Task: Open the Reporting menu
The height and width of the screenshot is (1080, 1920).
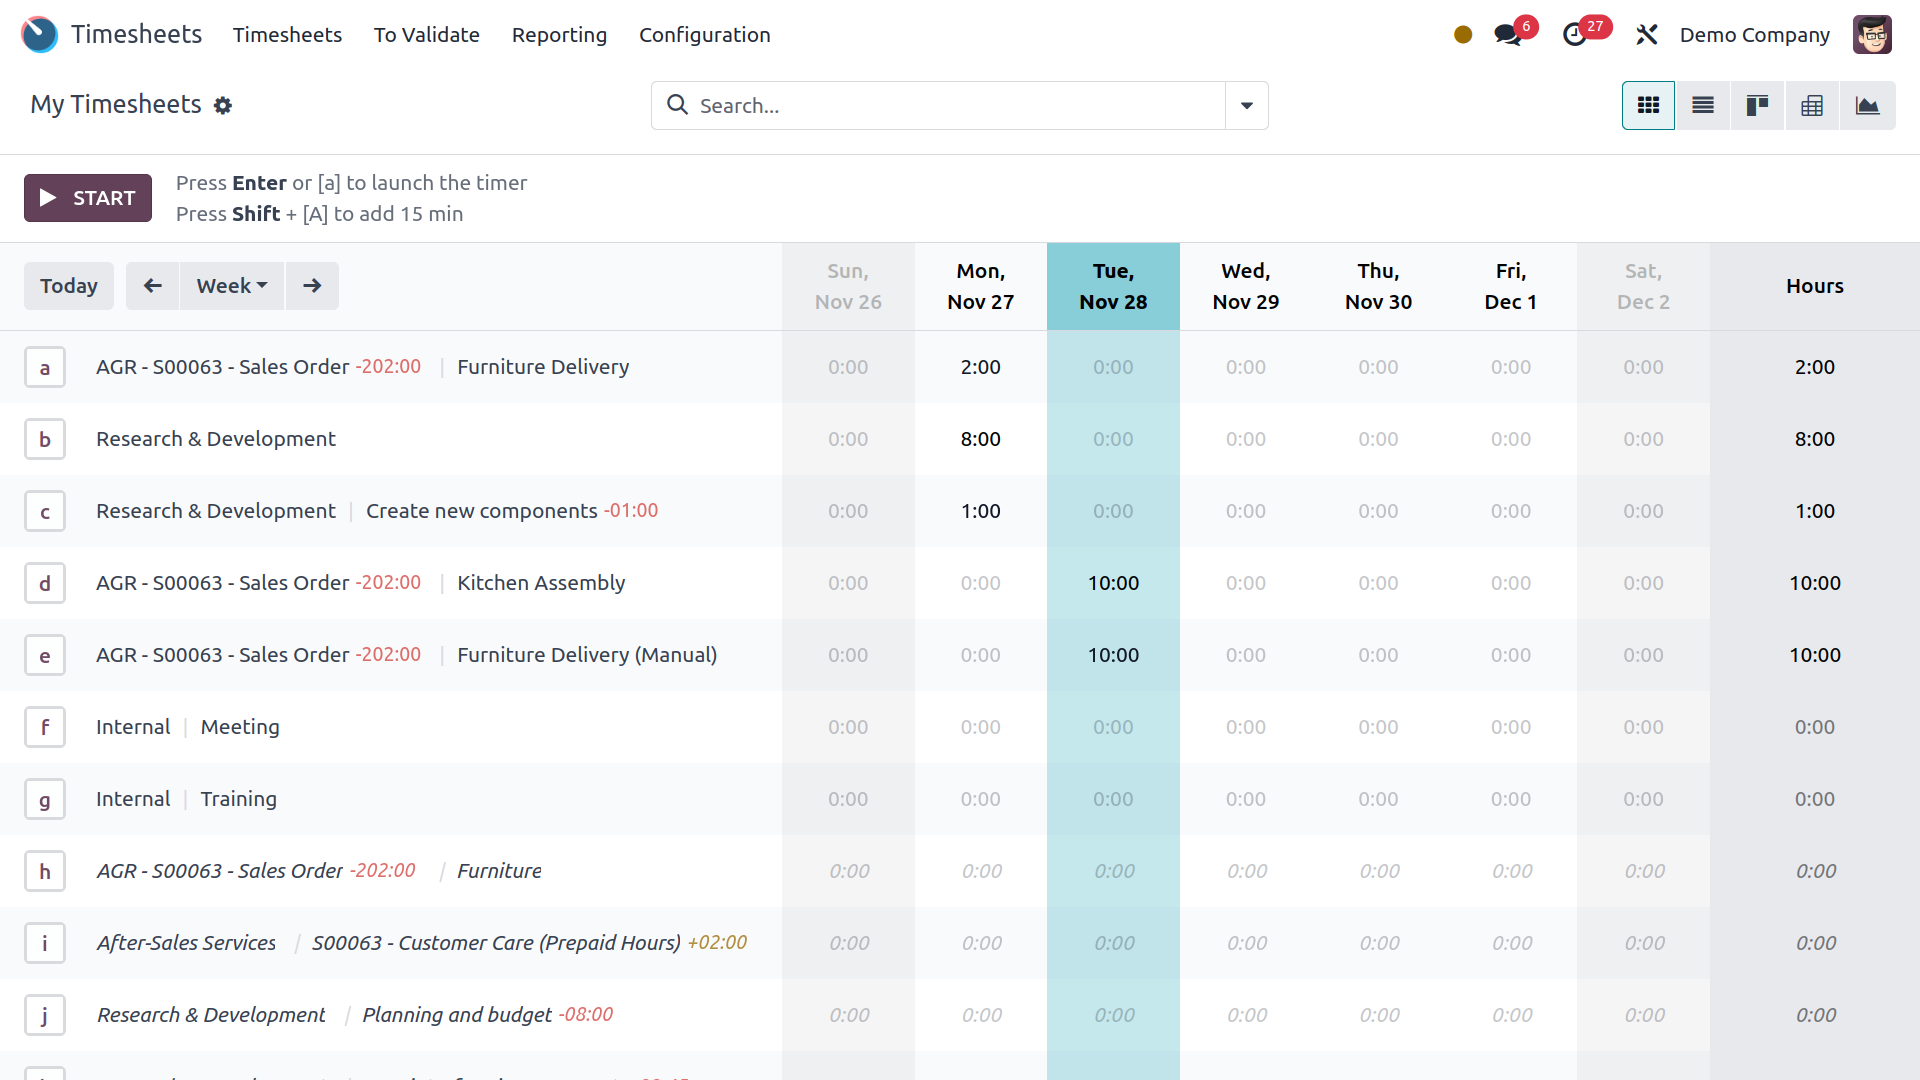Action: point(559,35)
